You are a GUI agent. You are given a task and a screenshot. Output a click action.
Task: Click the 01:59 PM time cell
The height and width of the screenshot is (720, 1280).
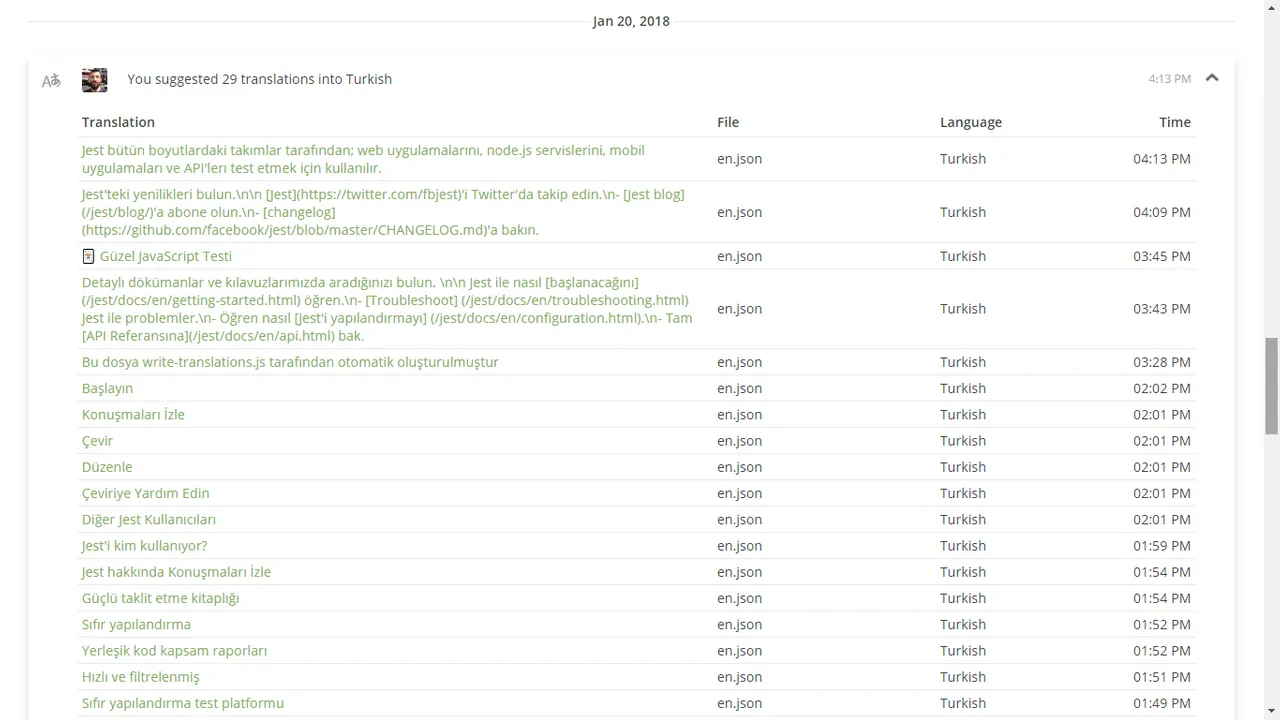pos(1162,546)
